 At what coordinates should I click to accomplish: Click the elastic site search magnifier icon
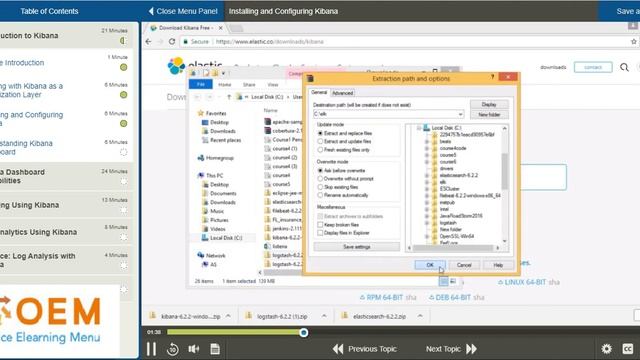pyautogui.click(x=624, y=67)
